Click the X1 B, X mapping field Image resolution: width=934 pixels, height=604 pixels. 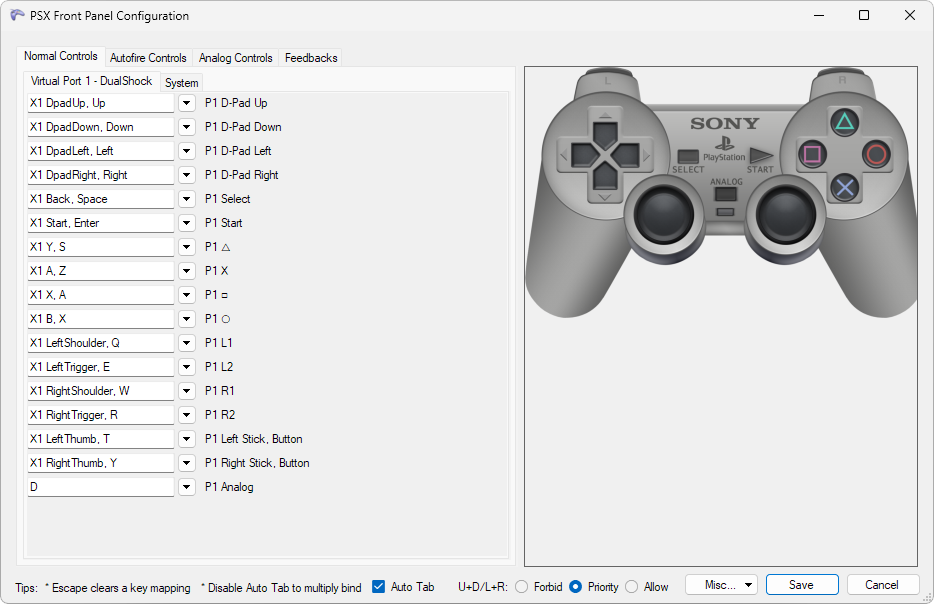tap(101, 319)
